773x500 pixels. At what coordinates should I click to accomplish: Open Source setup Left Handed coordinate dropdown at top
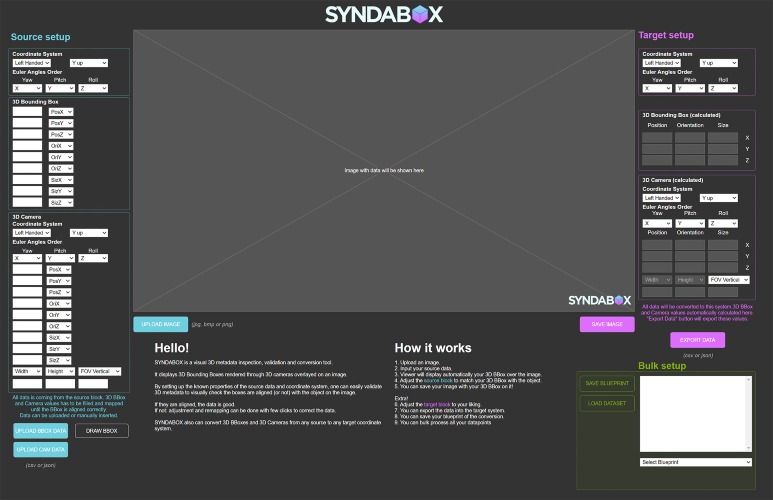32,63
